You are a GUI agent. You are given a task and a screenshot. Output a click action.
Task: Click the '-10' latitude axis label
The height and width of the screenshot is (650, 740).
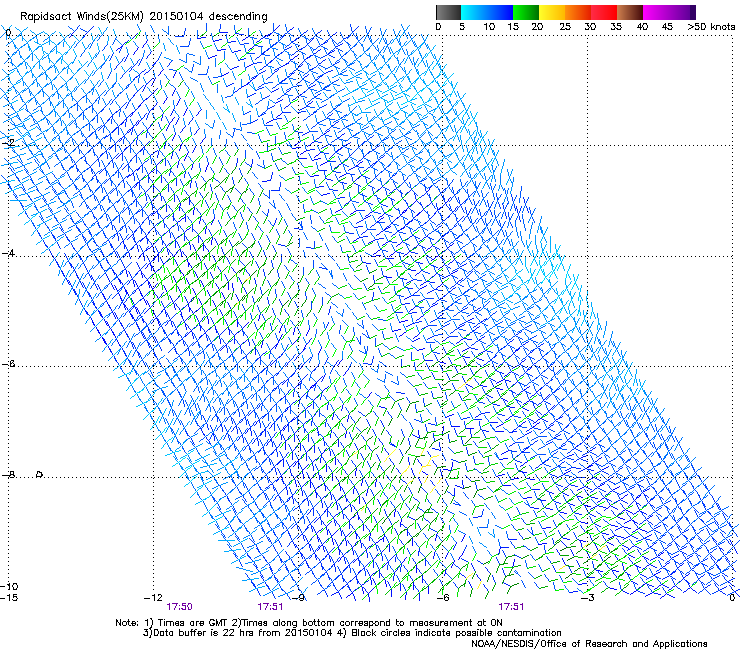coord(9,587)
